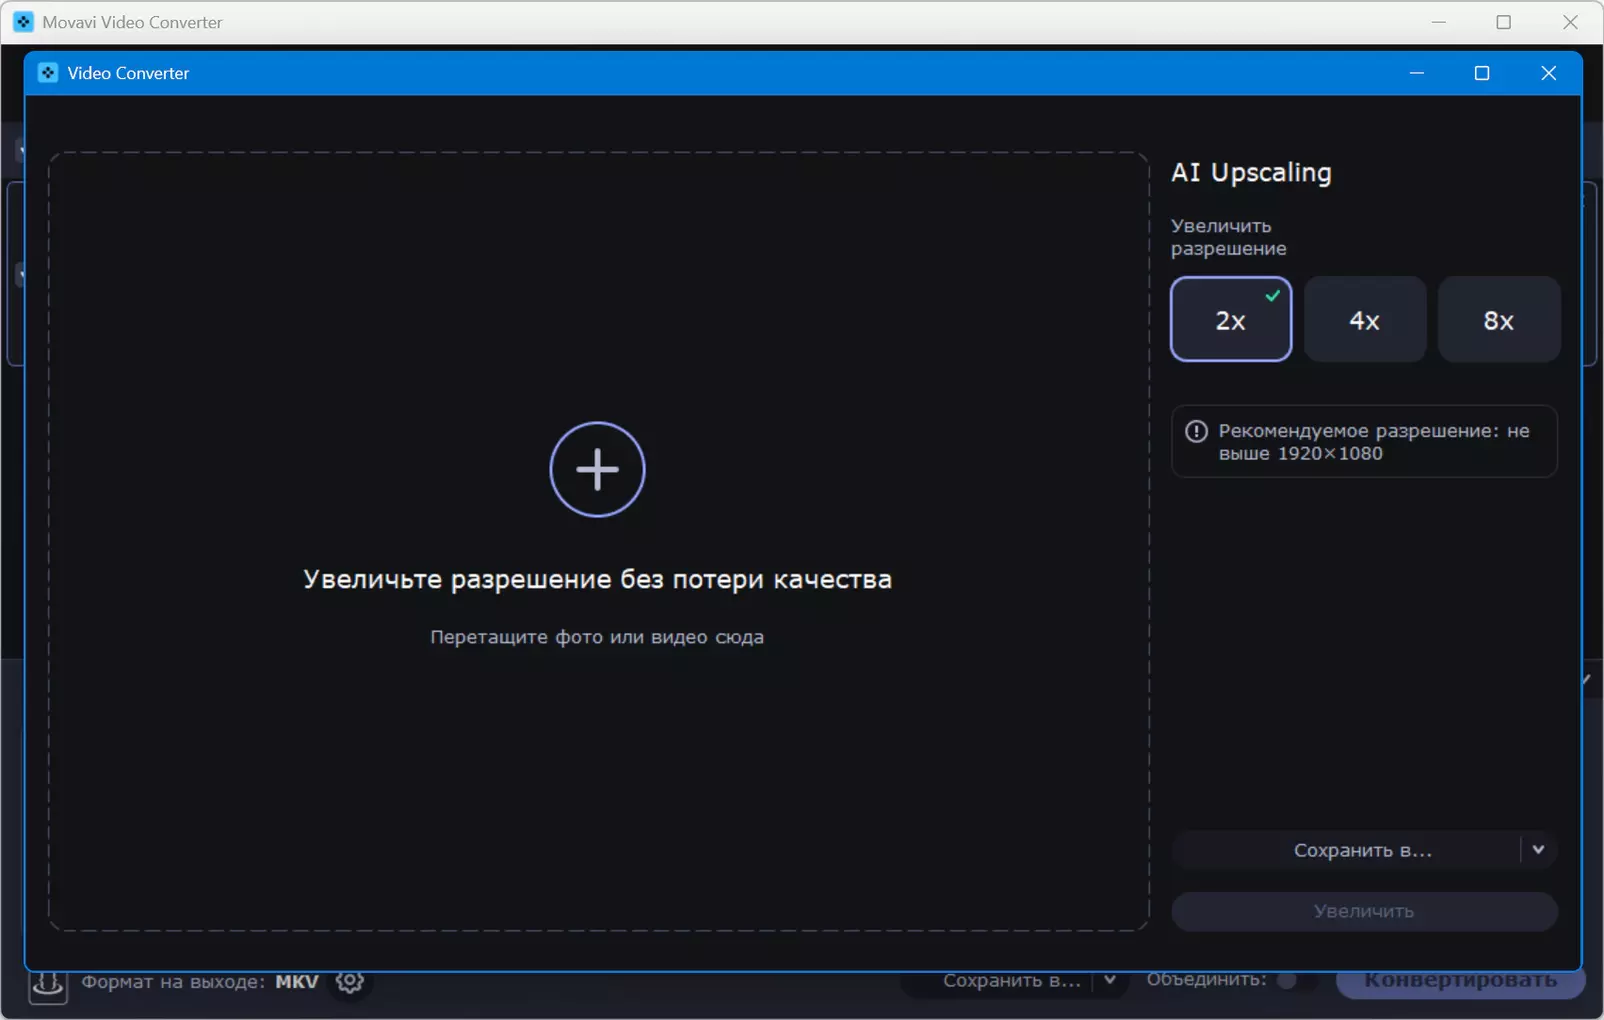Click the Увеличить разрешение label
Viewport: 1604px width, 1020px height.
[1229, 237]
